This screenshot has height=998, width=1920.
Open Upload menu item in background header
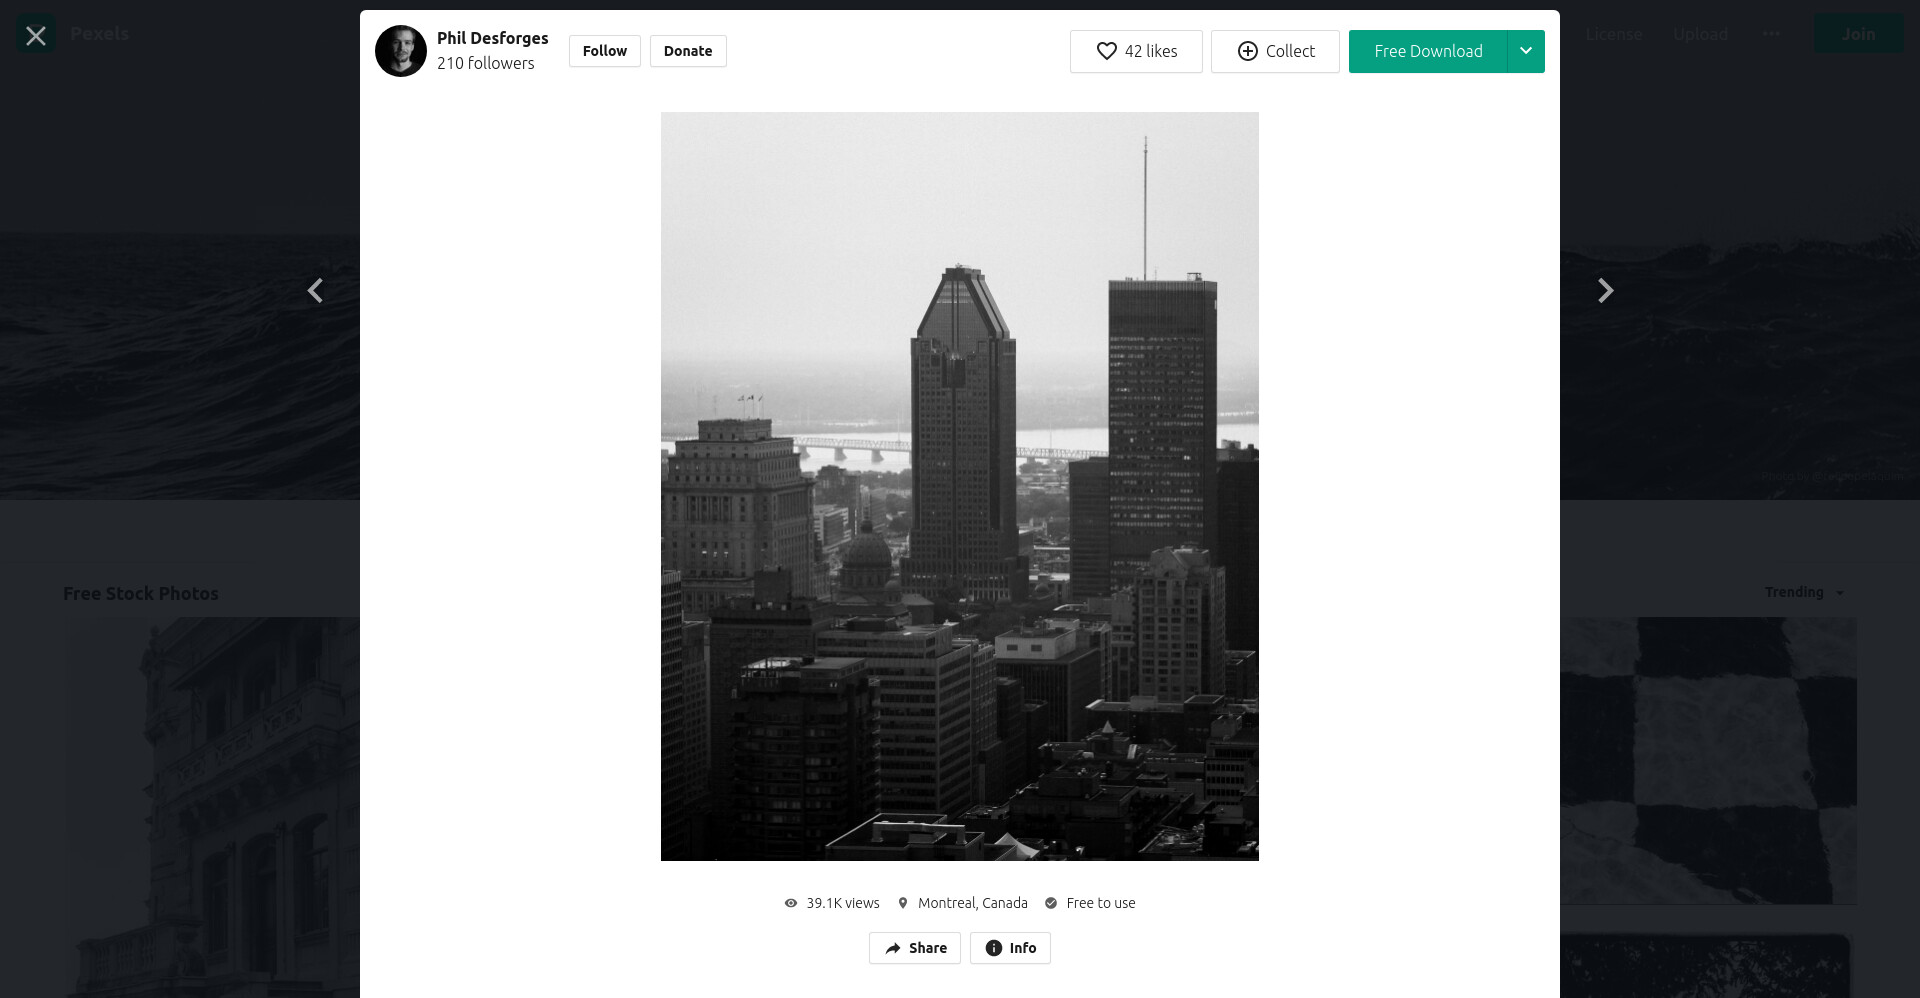[x=1700, y=34]
